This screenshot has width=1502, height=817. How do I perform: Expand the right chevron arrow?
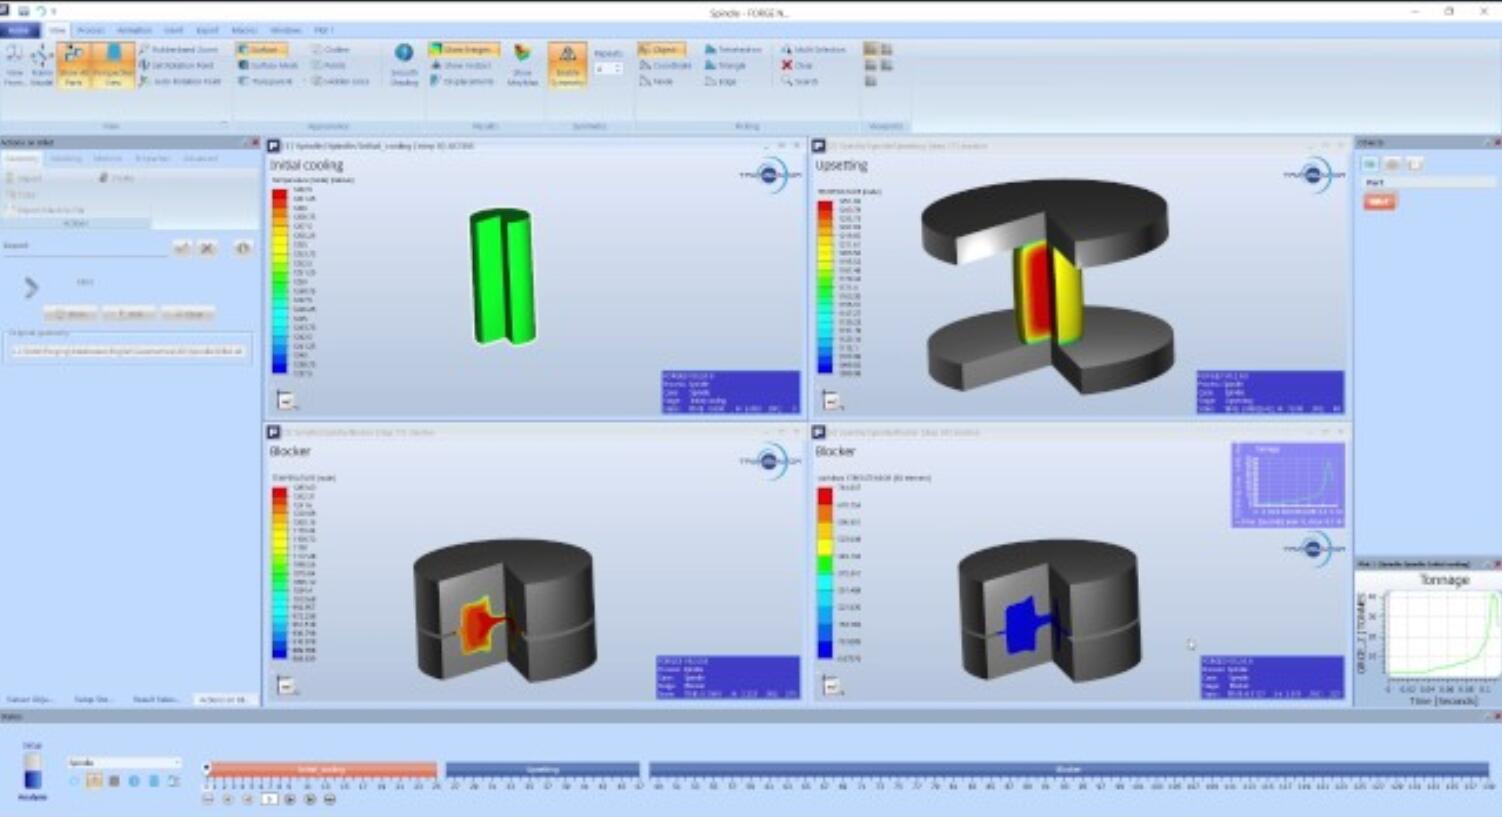coord(31,288)
